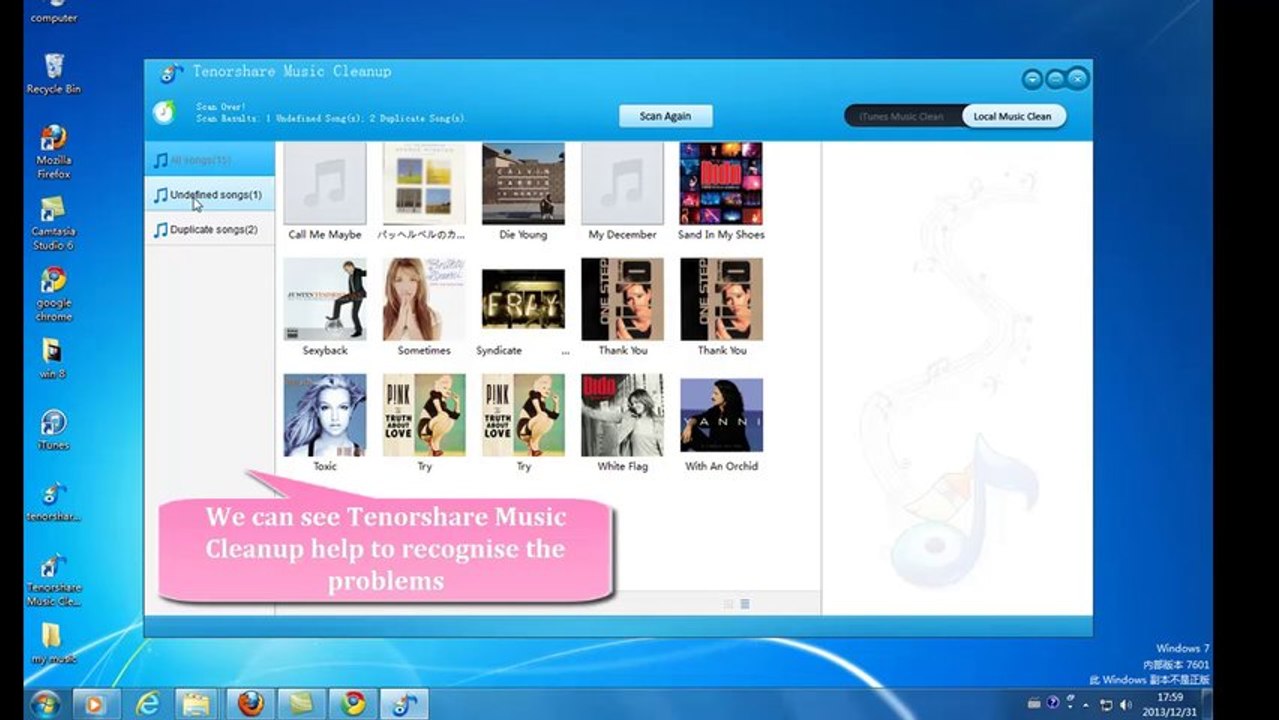This screenshot has height=720, width=1279.
Task: Close the Tenorshare Music Cleanup window
Action: pos(1077,79)
